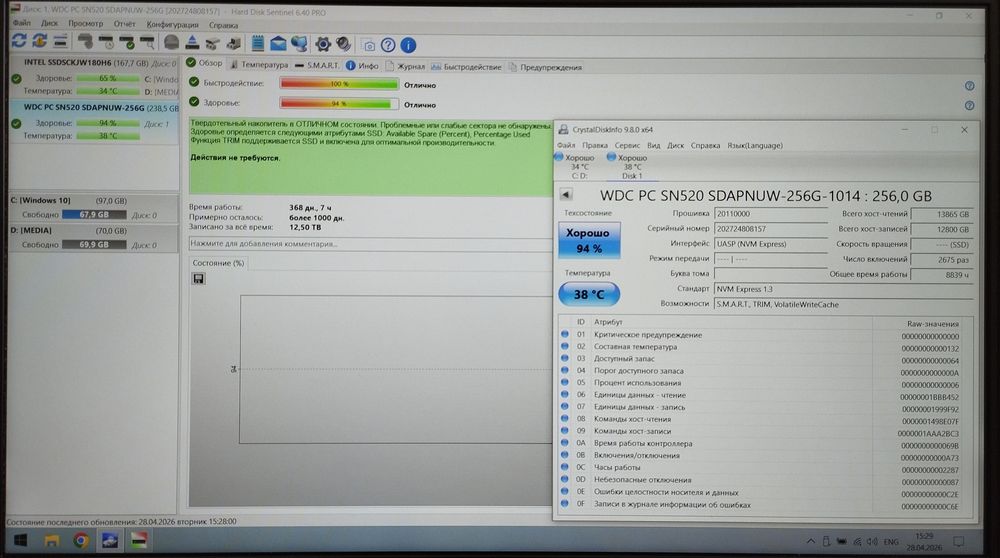This screenshot has width=1000, height=558.
Task: Switch to S.M.A.R.T. tab
Action: pos(317,65)
